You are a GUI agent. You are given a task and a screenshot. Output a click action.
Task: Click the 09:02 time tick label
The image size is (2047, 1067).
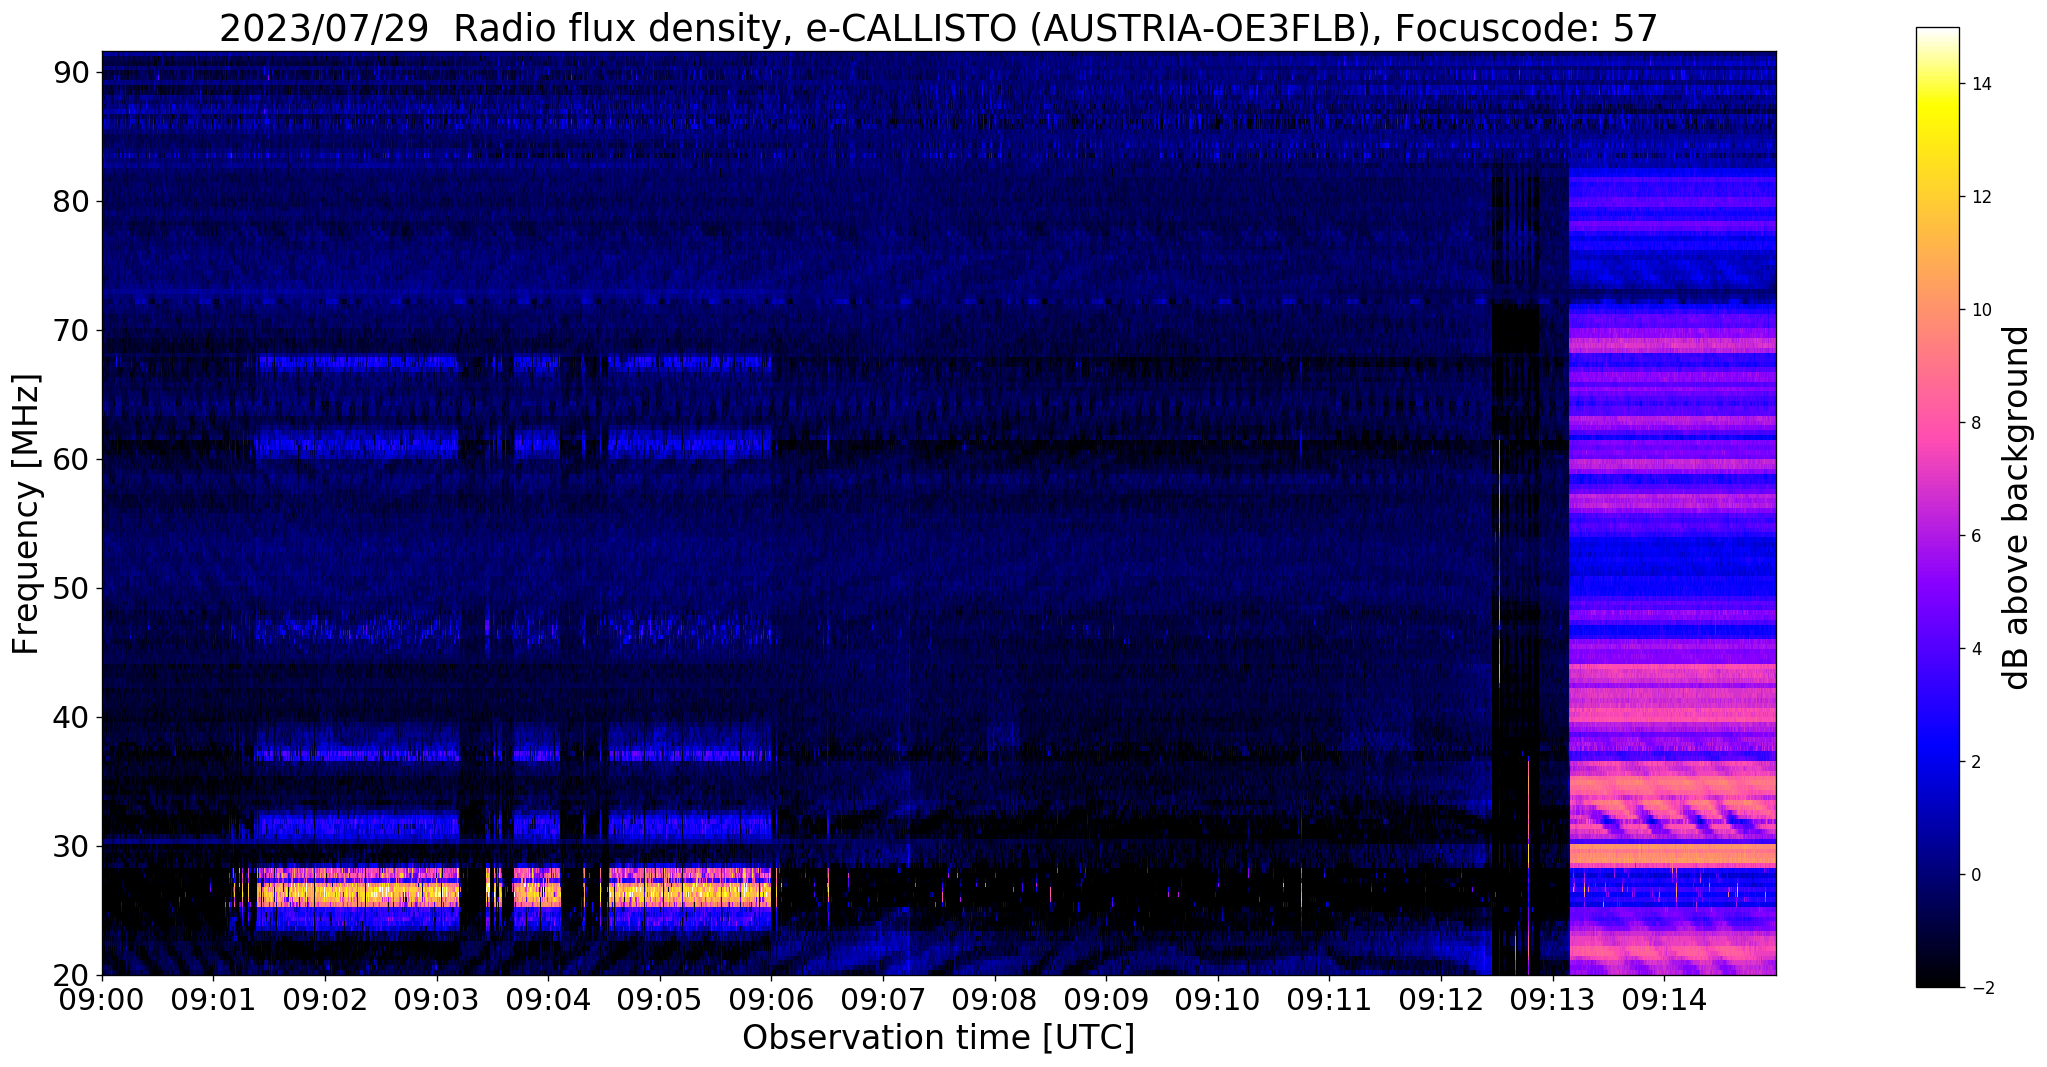pyautogui.click(x=325, y=998)
